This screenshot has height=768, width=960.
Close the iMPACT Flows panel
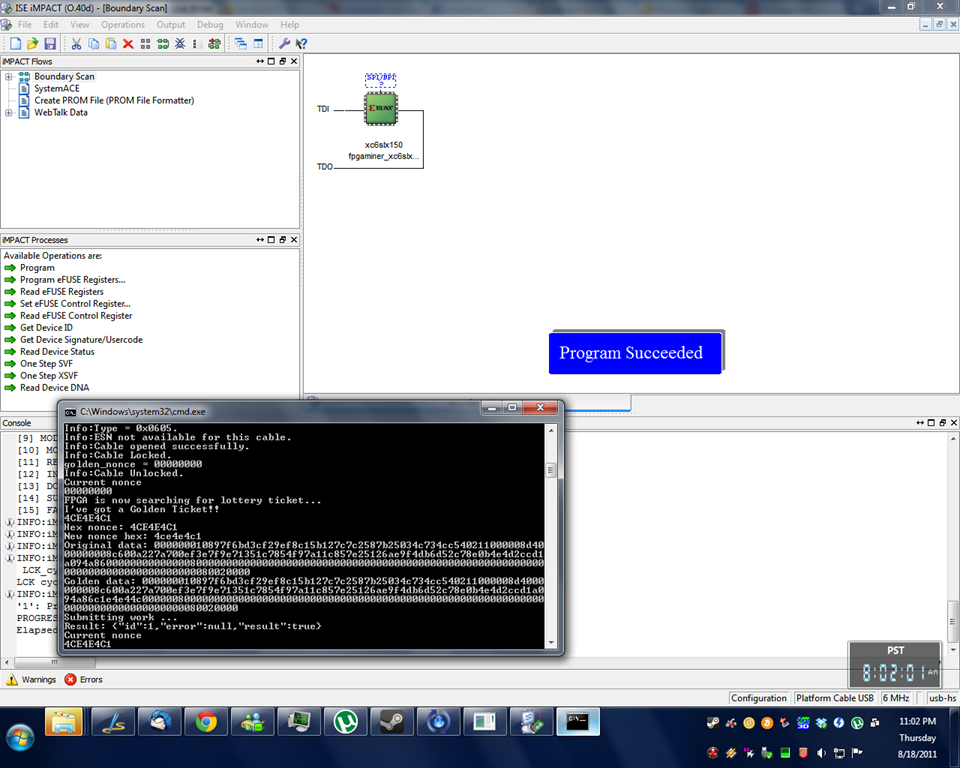294,61
